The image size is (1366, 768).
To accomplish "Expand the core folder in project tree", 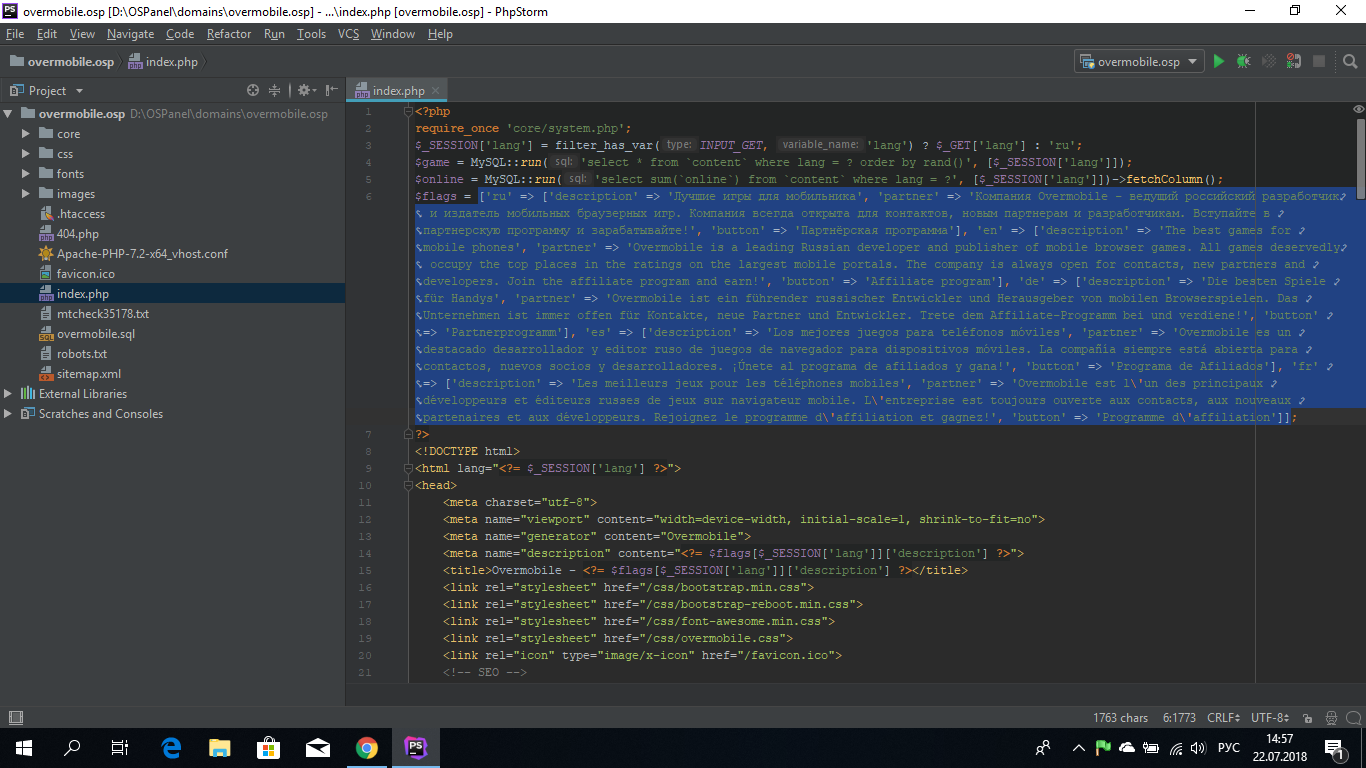I will [x=26, y=134].
